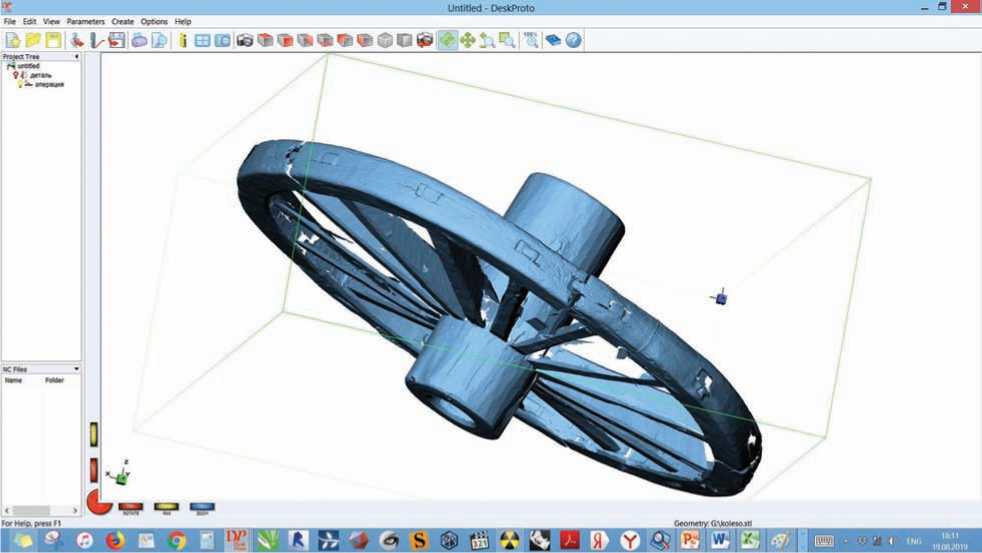This screenshot has width=982, height=553.
Task: Select the деталь part in project tree
Action: pyautogui.click(x=41, y=75)
